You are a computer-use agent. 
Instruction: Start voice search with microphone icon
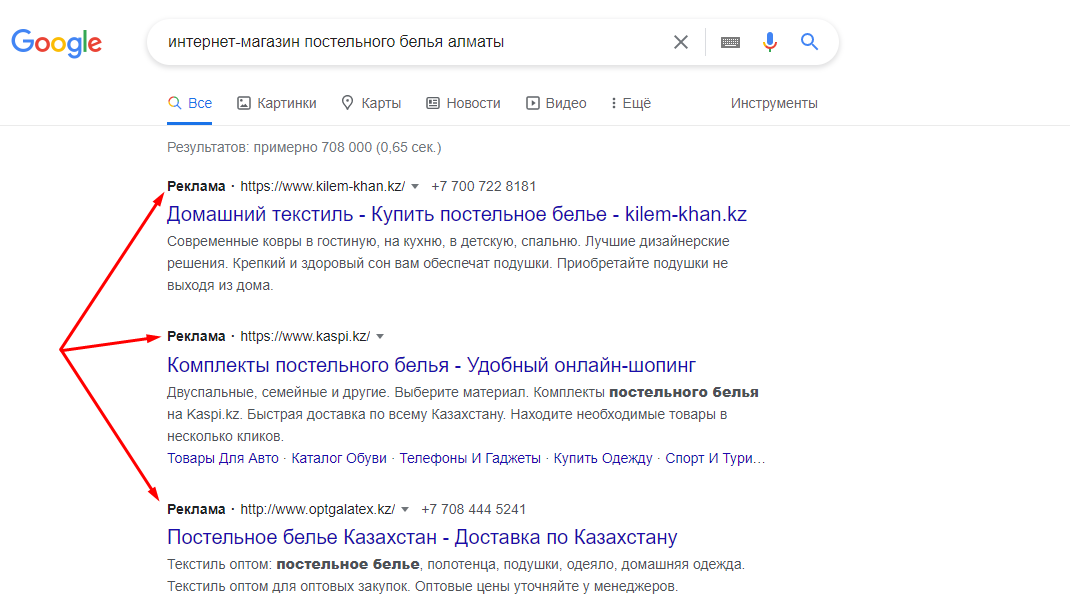point(770,42)
